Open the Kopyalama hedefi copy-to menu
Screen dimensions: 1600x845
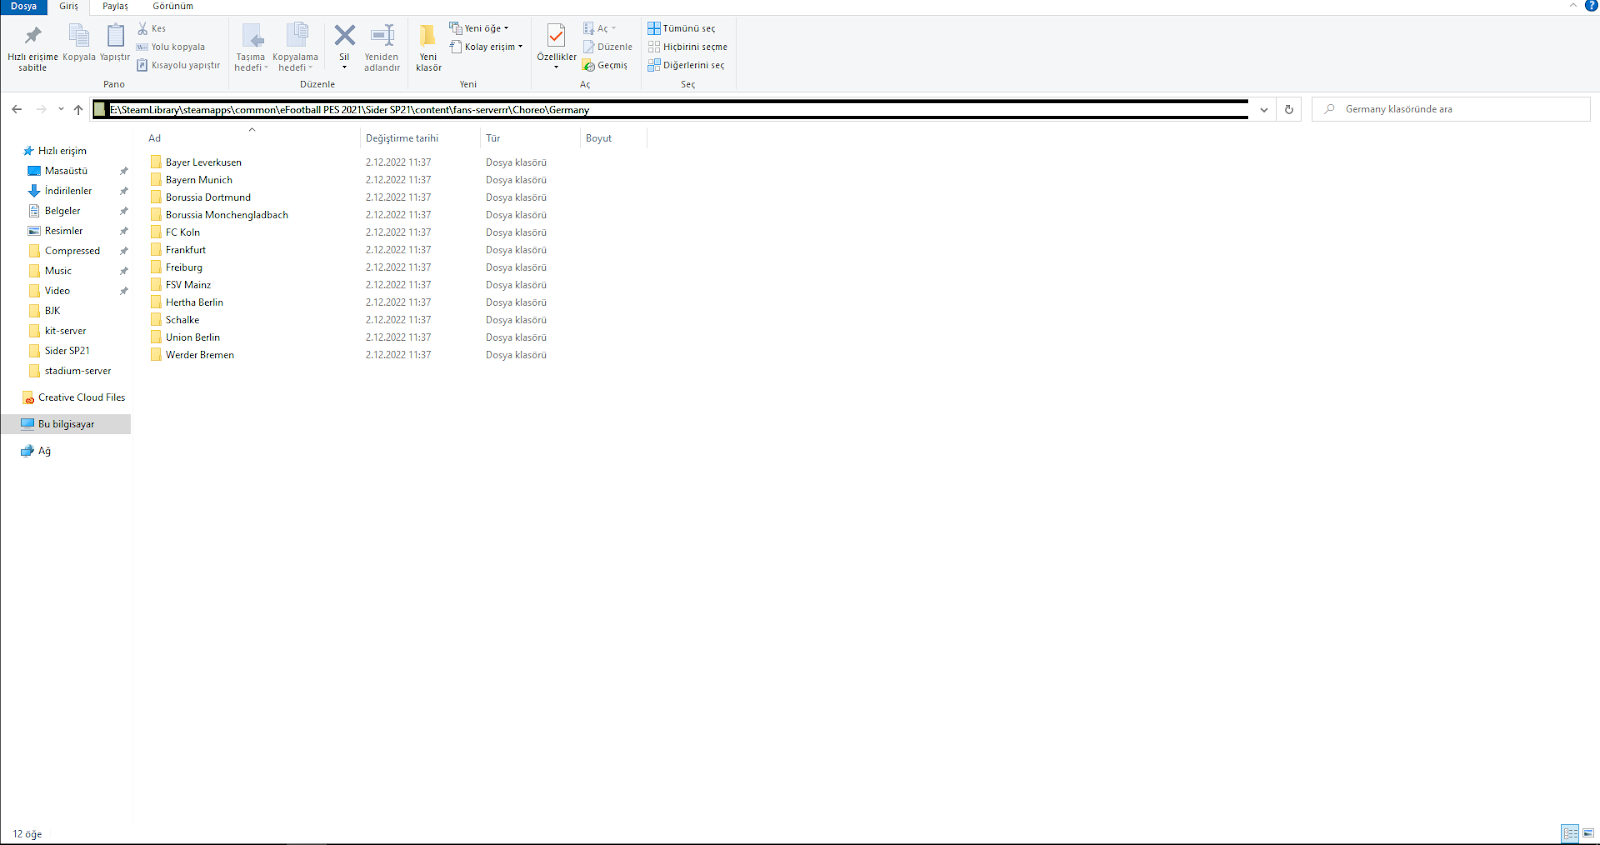[x=295, y=48]
